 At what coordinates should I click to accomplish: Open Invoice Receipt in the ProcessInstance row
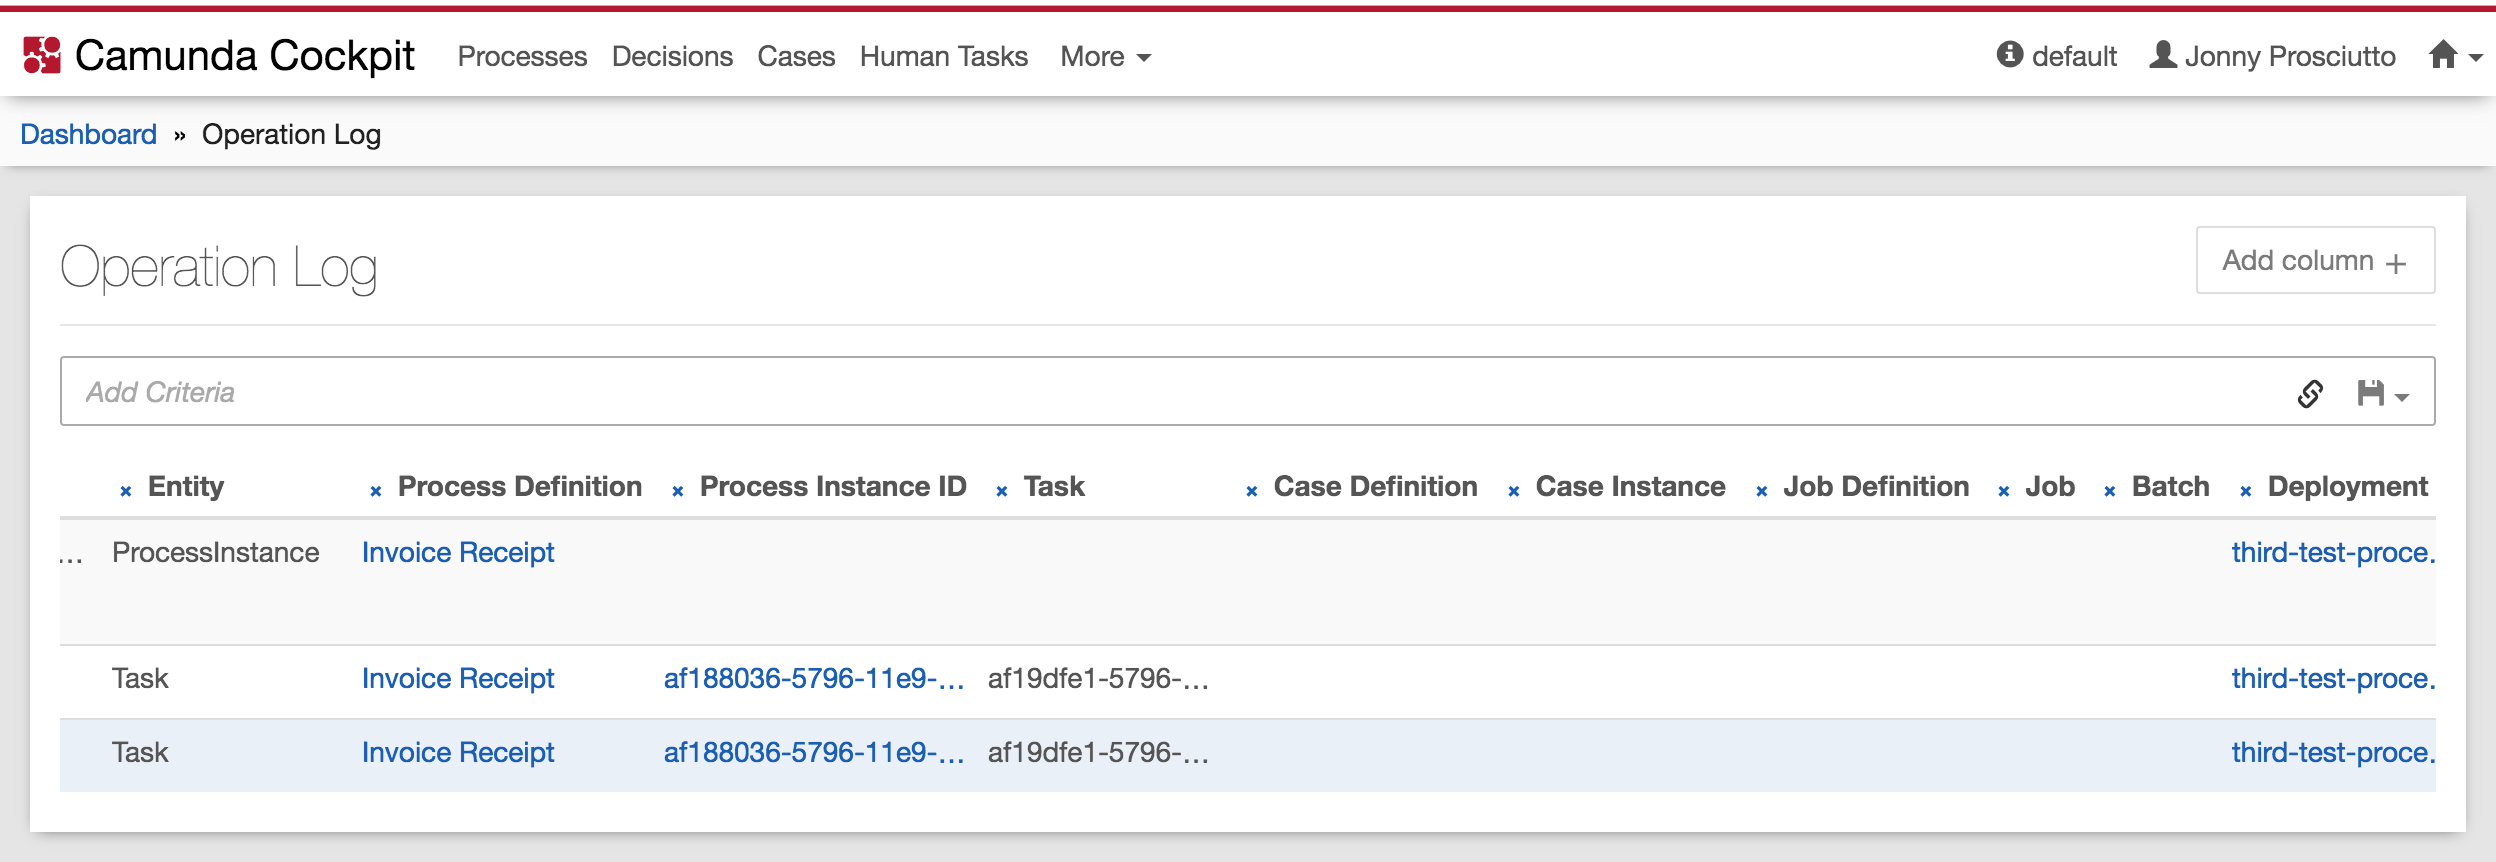pyautogui.click(x=458, y=552)
